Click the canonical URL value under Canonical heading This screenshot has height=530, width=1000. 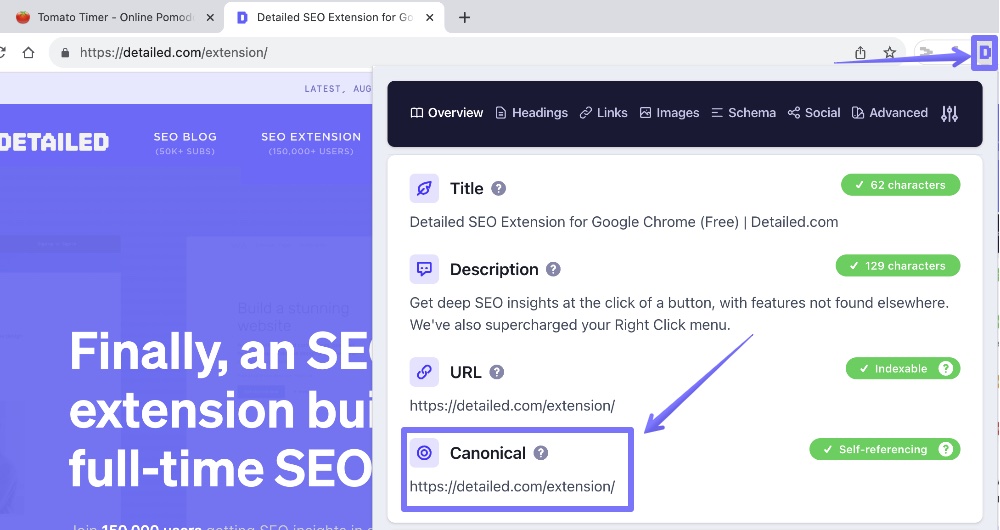coord(512,487)
